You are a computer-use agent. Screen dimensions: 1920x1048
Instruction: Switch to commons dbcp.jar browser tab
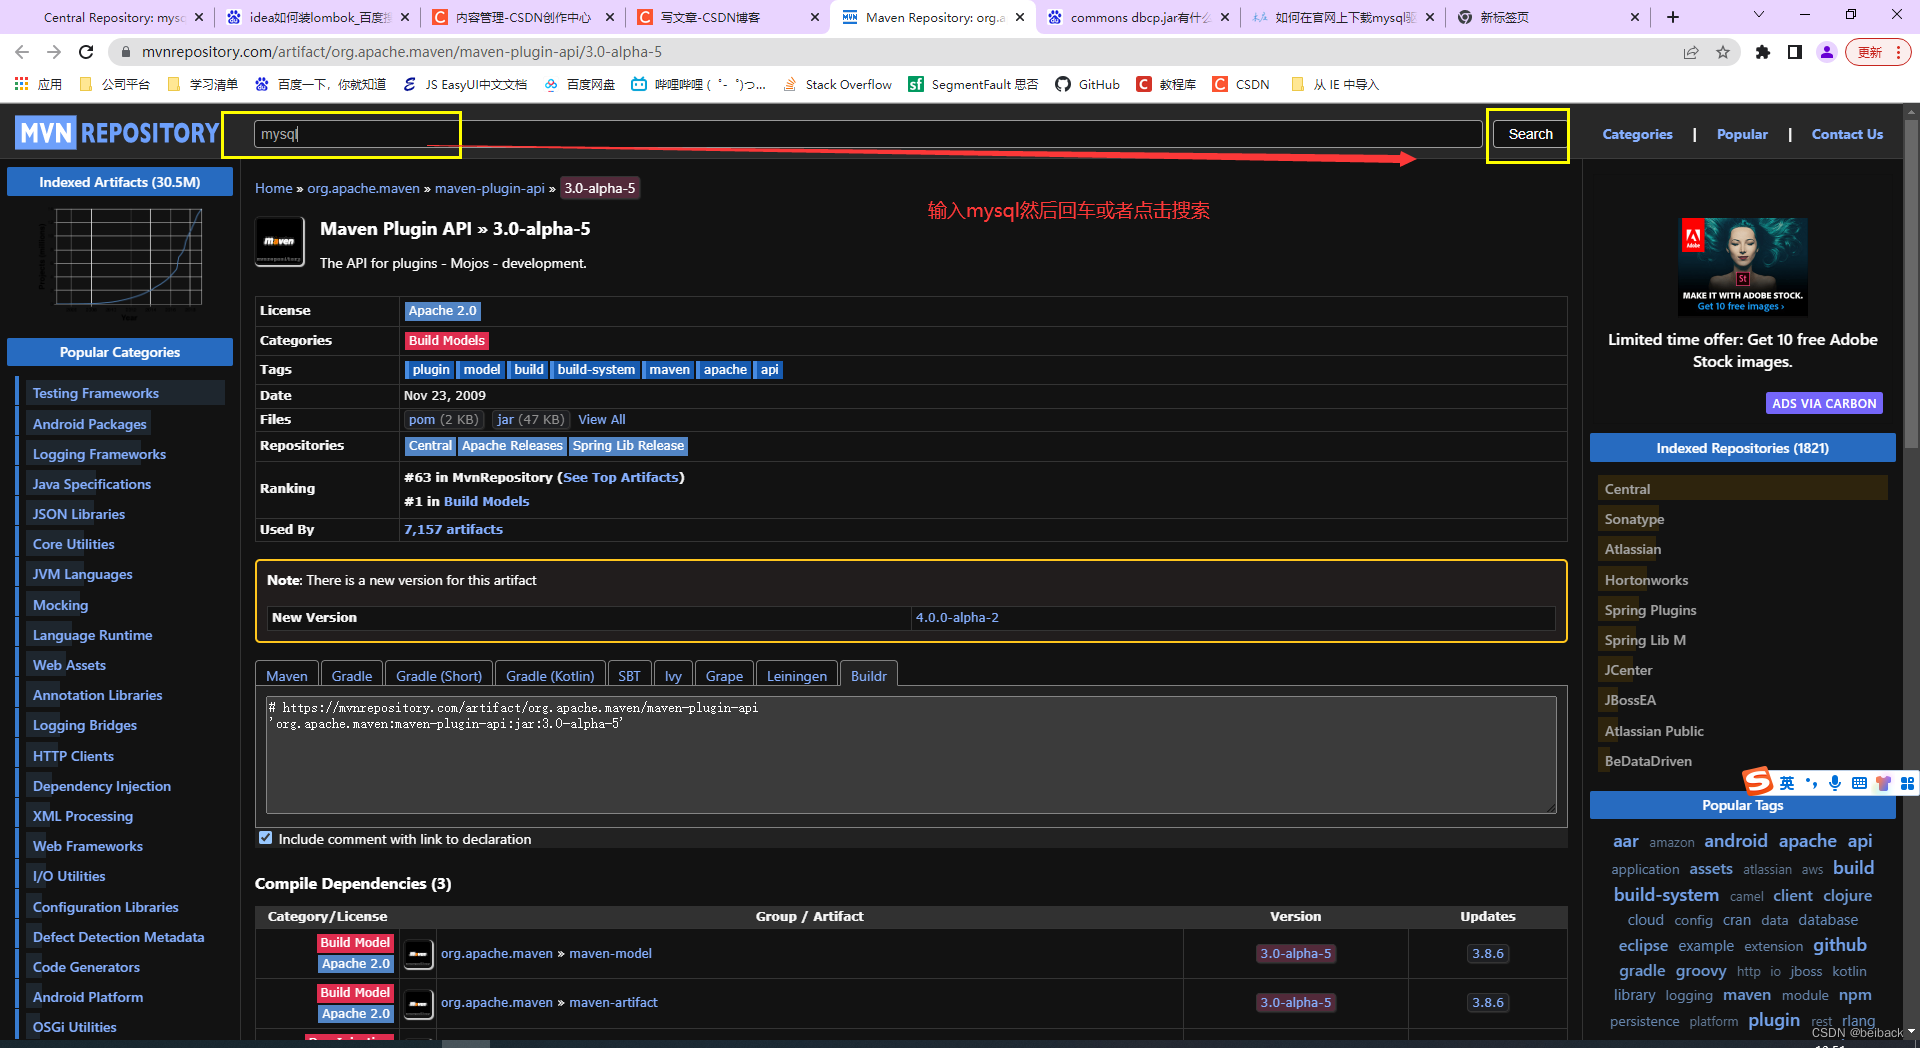coord(1138,17)
